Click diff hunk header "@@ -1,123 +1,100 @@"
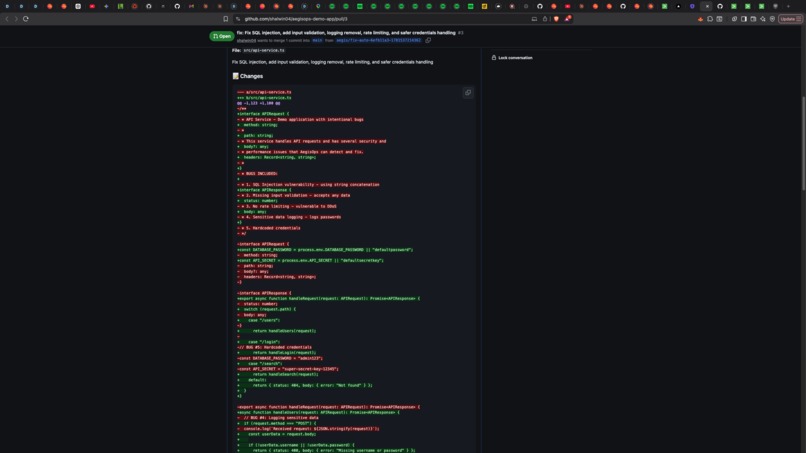The height and width of the screenshot is (453, 806). [x=259, y=103]
